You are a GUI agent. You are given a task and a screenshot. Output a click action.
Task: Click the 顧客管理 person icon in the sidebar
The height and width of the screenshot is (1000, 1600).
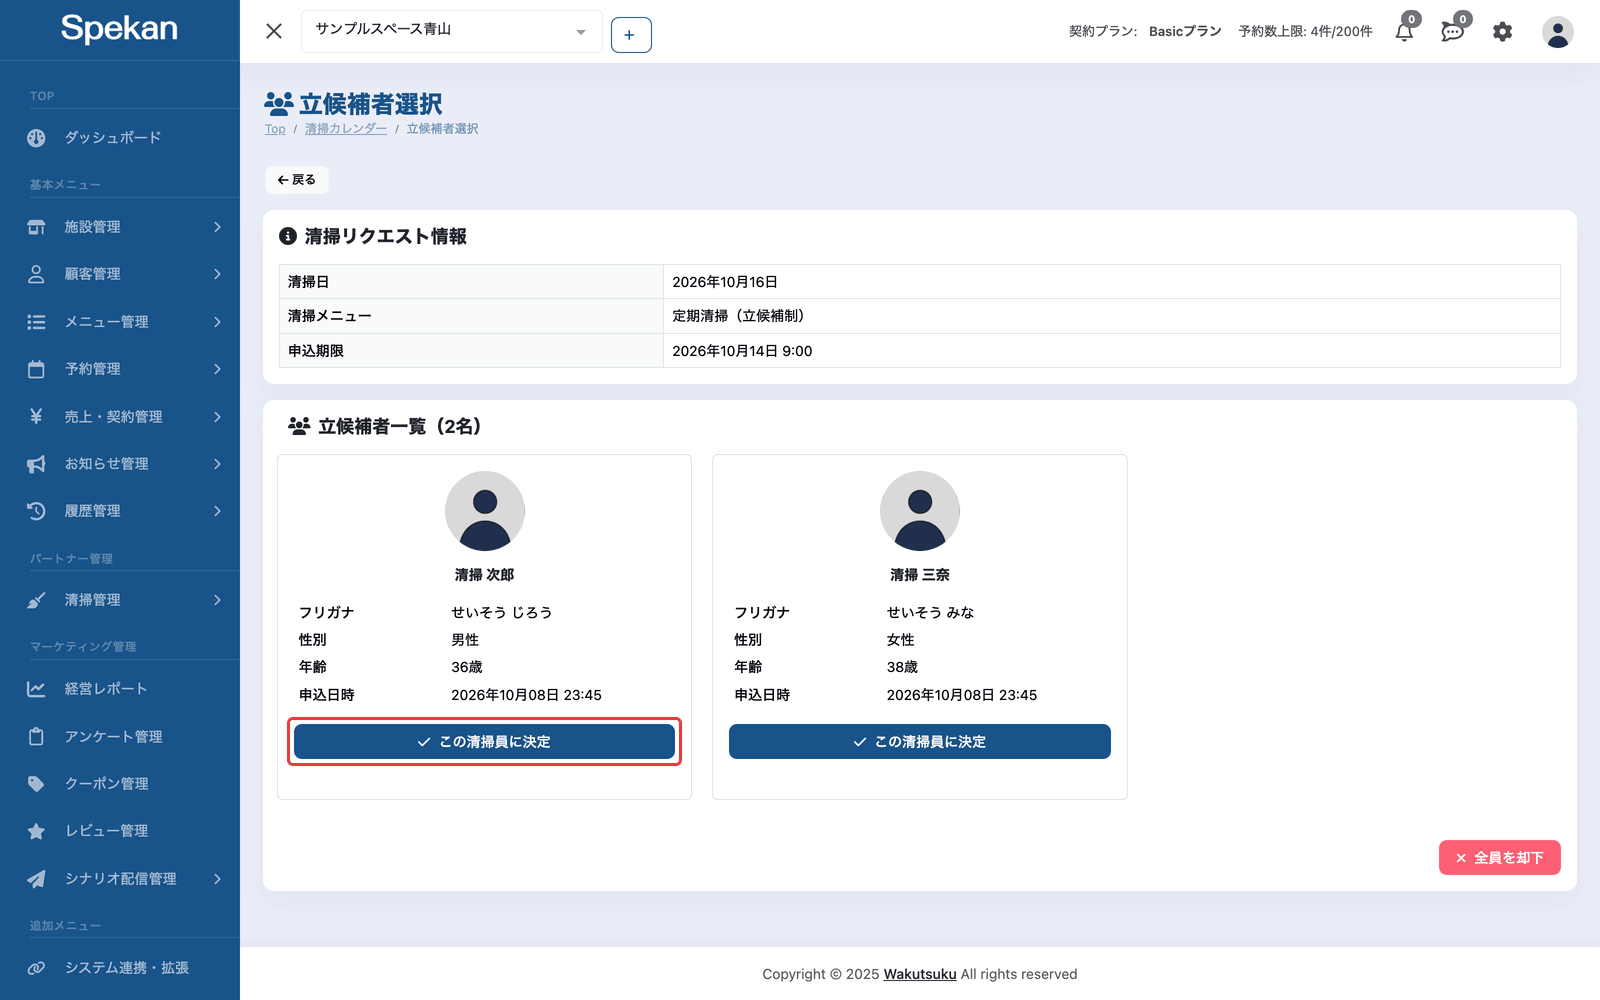(36, 274)
